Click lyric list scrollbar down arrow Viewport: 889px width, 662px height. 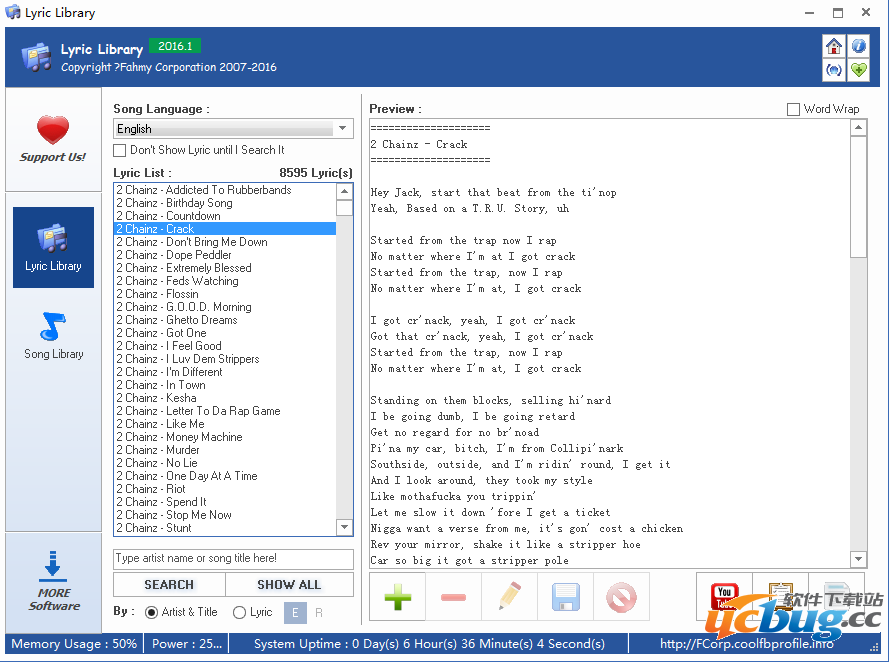point(344,527)
